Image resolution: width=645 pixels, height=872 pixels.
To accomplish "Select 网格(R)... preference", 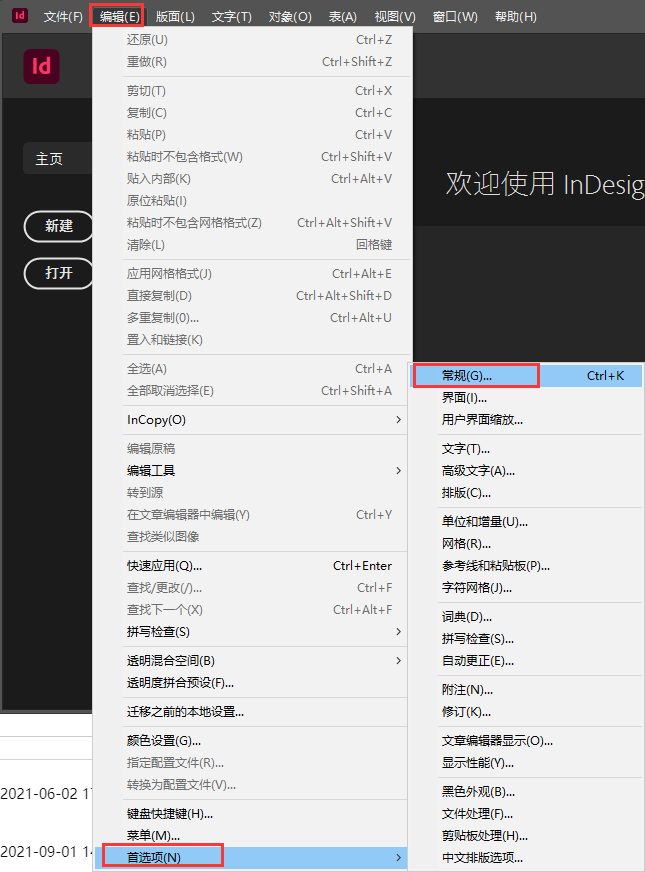I will click(x=526, y=544).
